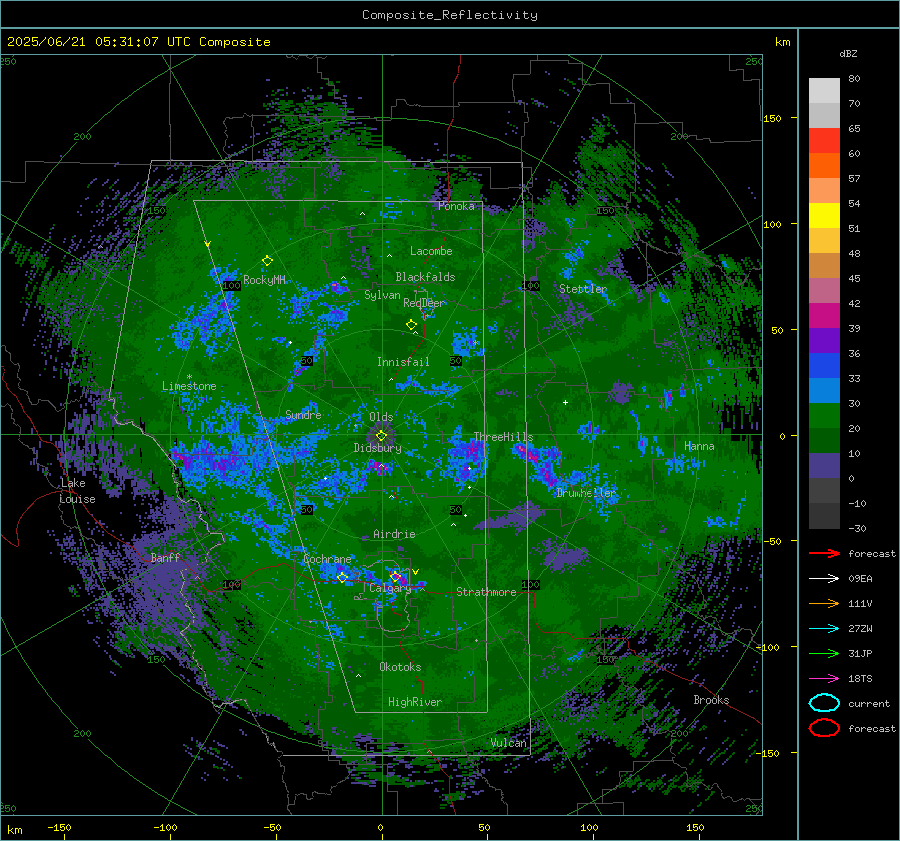Click the orange 111V arrow in legend

pos(824,603)
